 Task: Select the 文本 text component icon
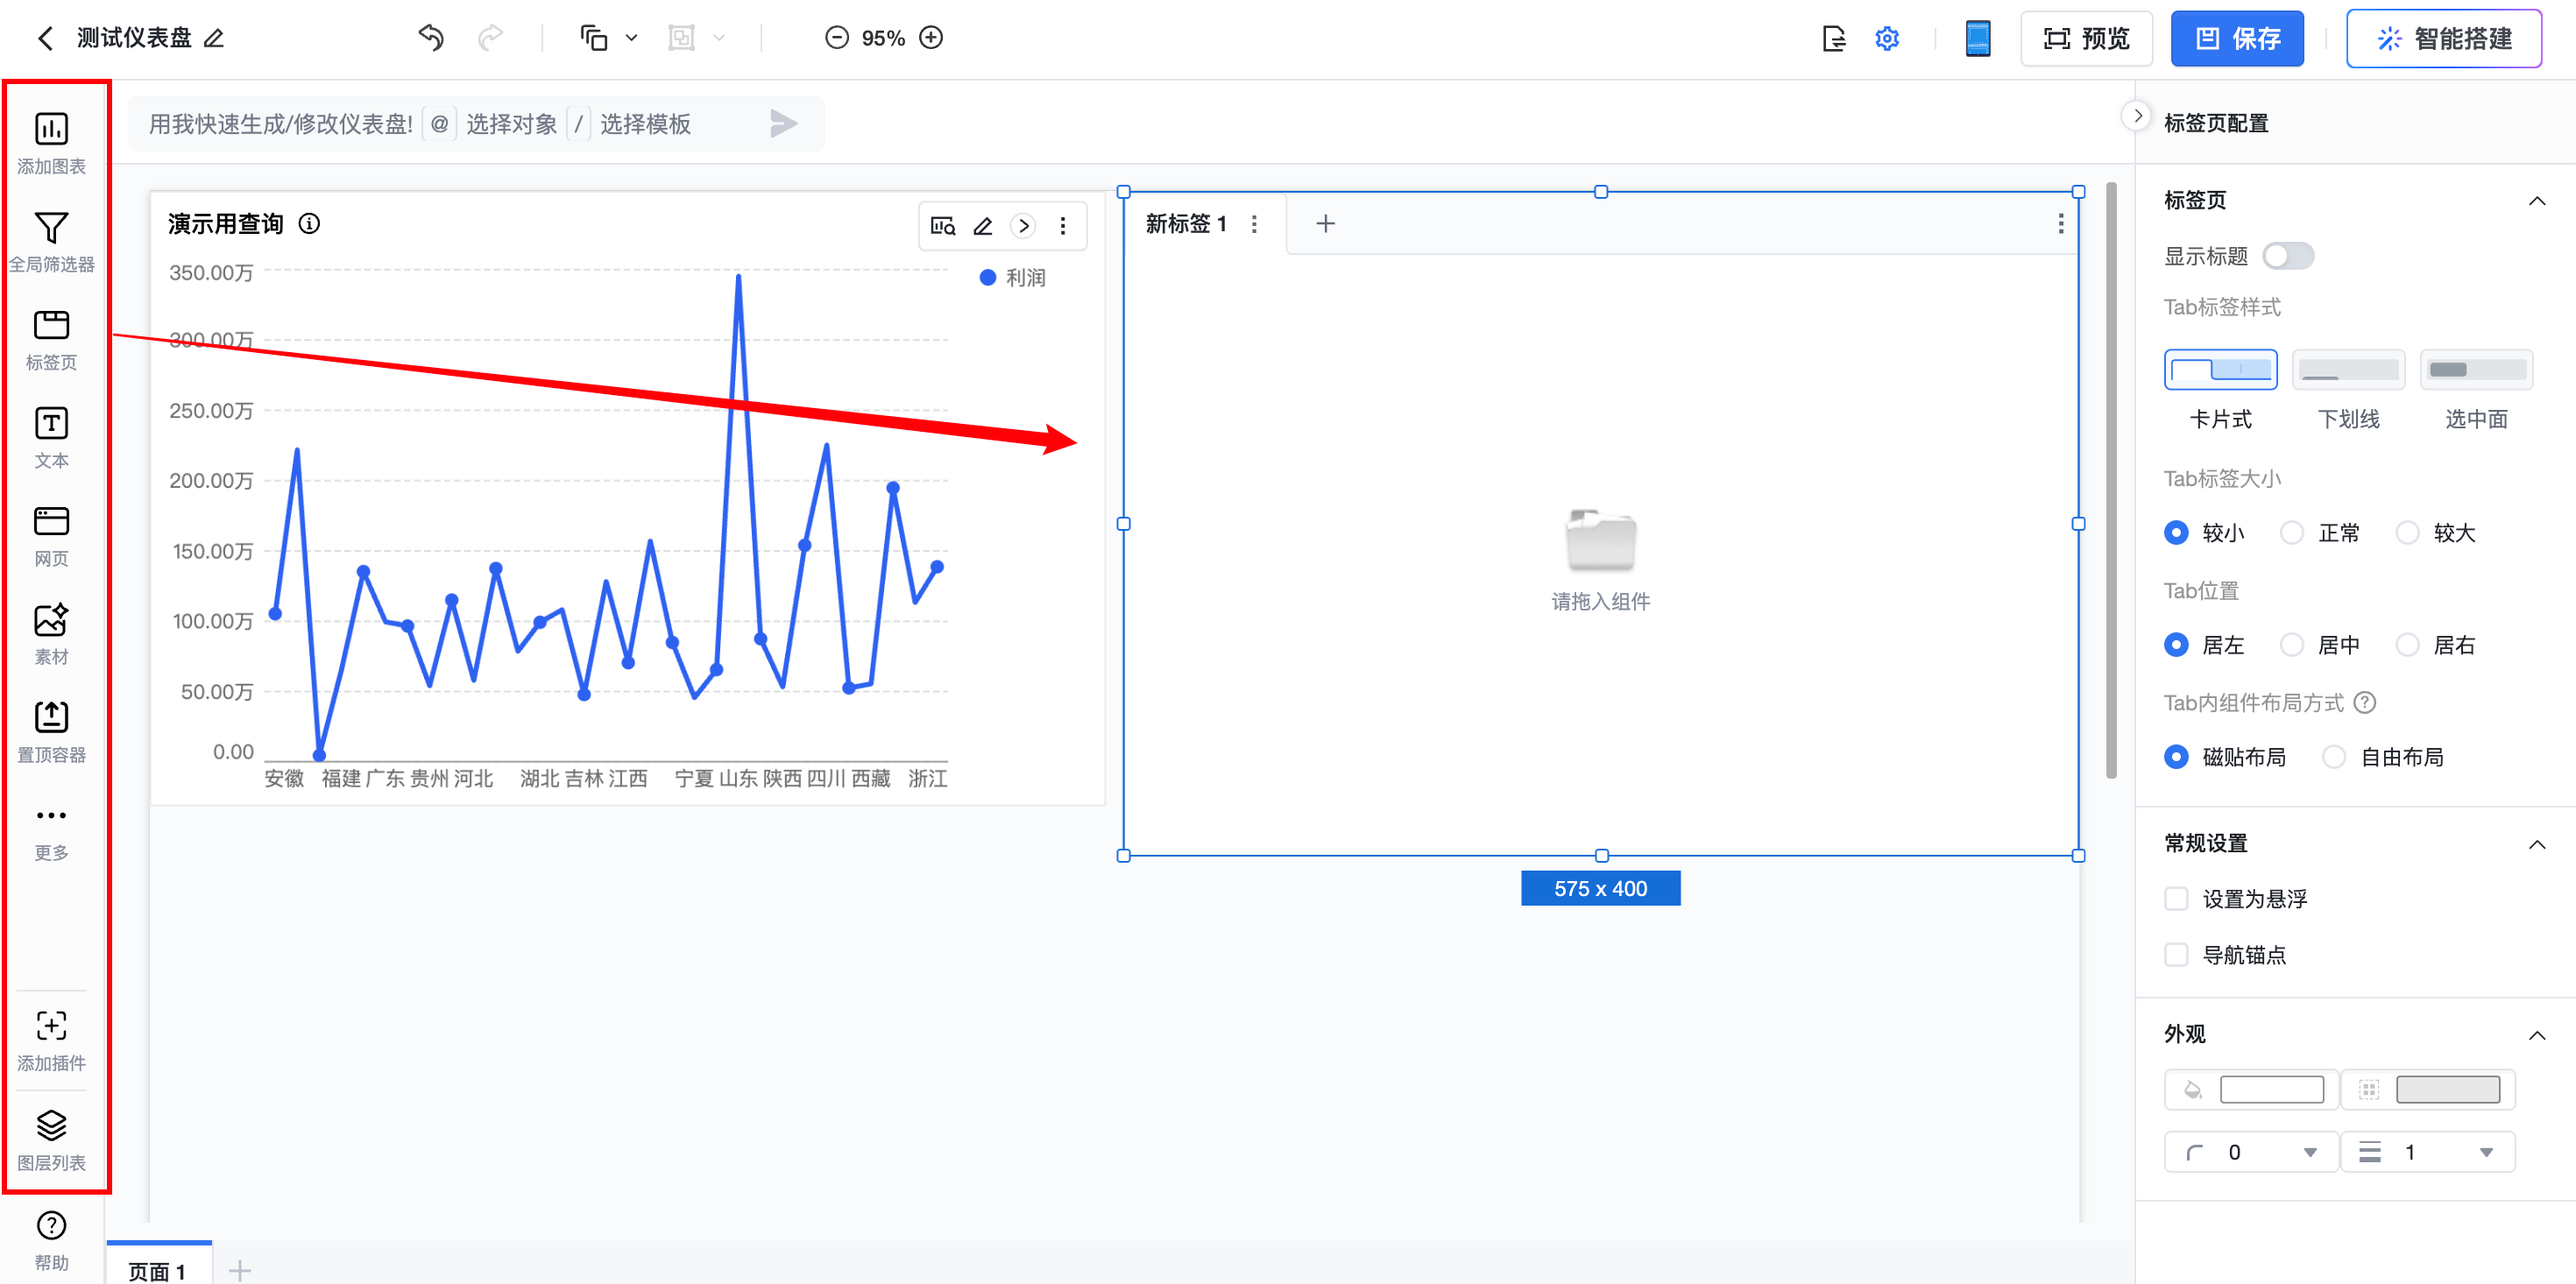click(x=51, y=424)
